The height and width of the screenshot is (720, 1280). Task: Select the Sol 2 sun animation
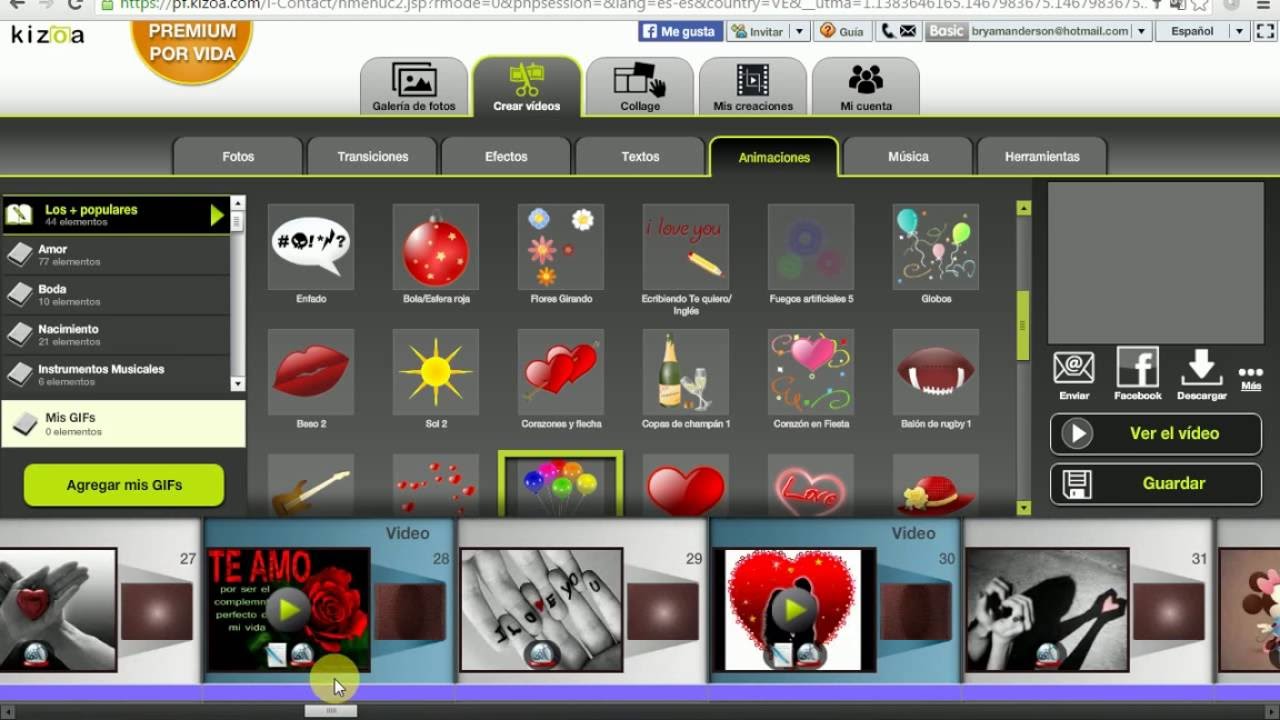coord(436,372)
